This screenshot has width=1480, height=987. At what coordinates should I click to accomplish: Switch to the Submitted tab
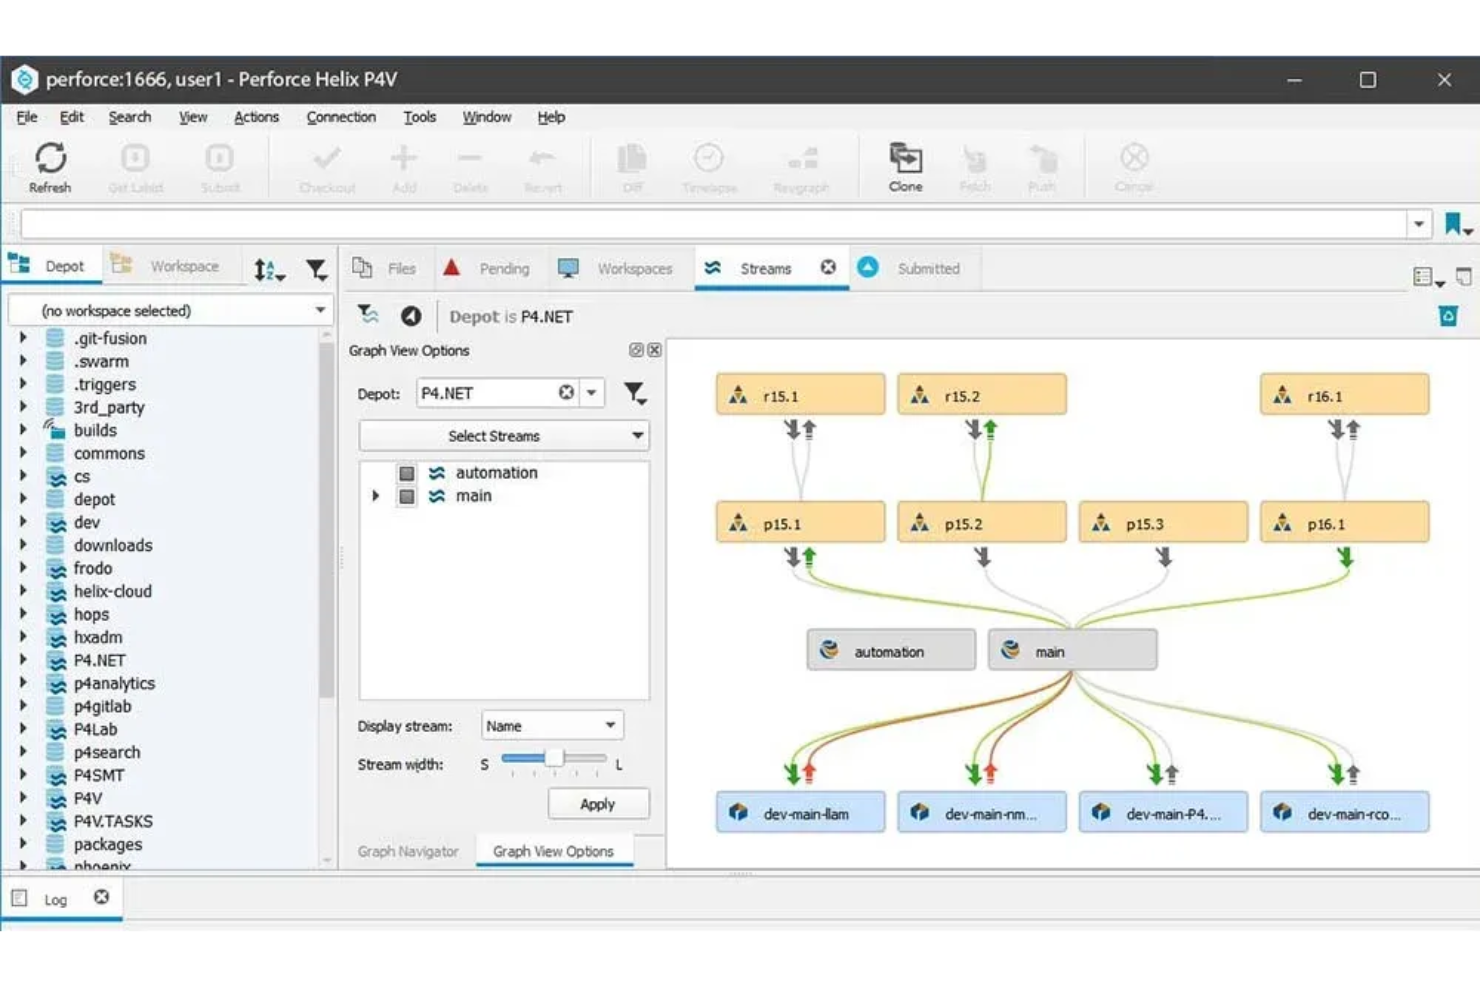(927, 268)
